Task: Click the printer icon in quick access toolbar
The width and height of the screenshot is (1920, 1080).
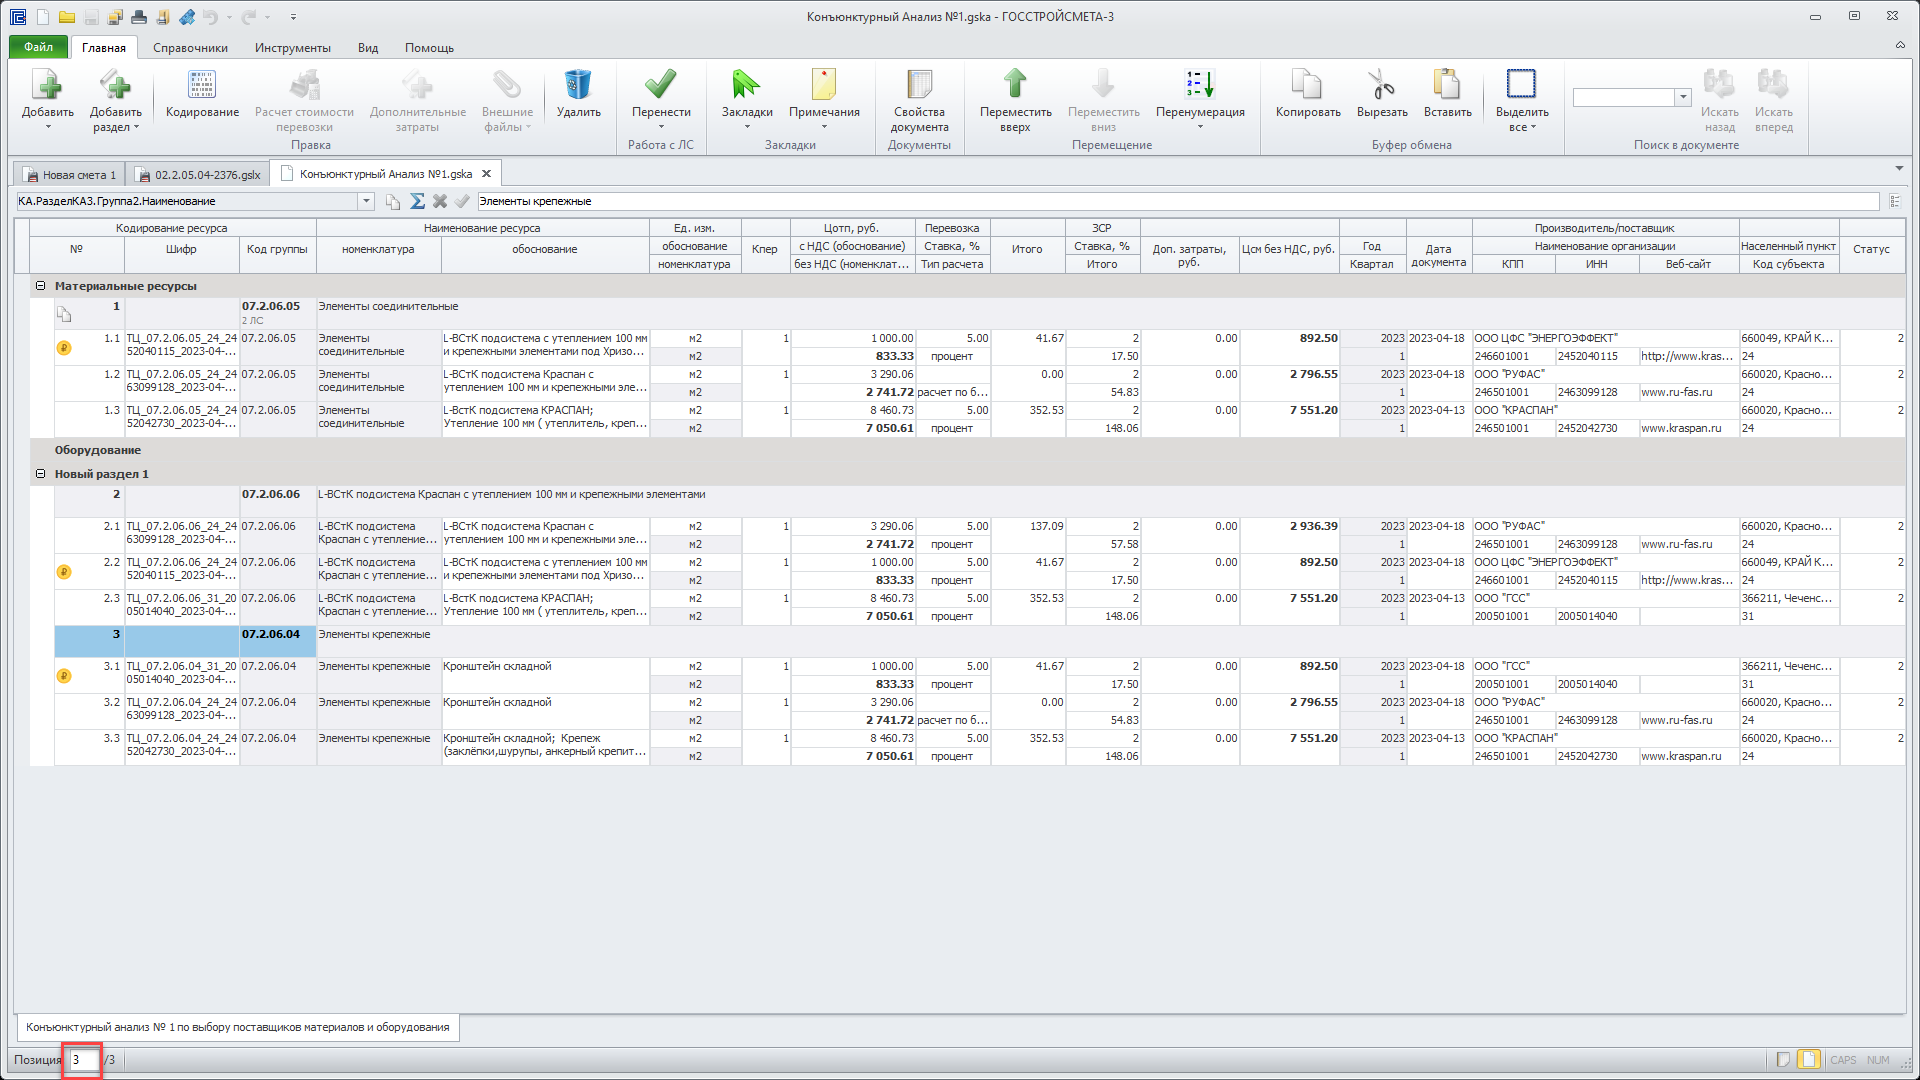Action: point(139,17)
